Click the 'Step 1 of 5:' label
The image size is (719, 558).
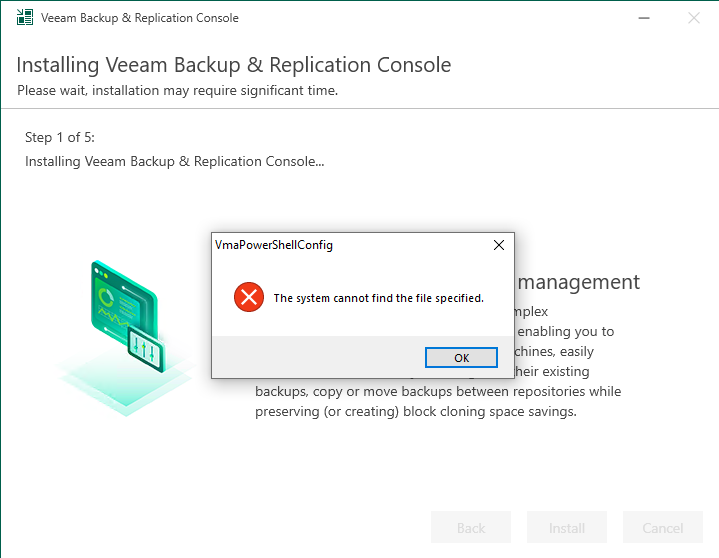[60, 137]
